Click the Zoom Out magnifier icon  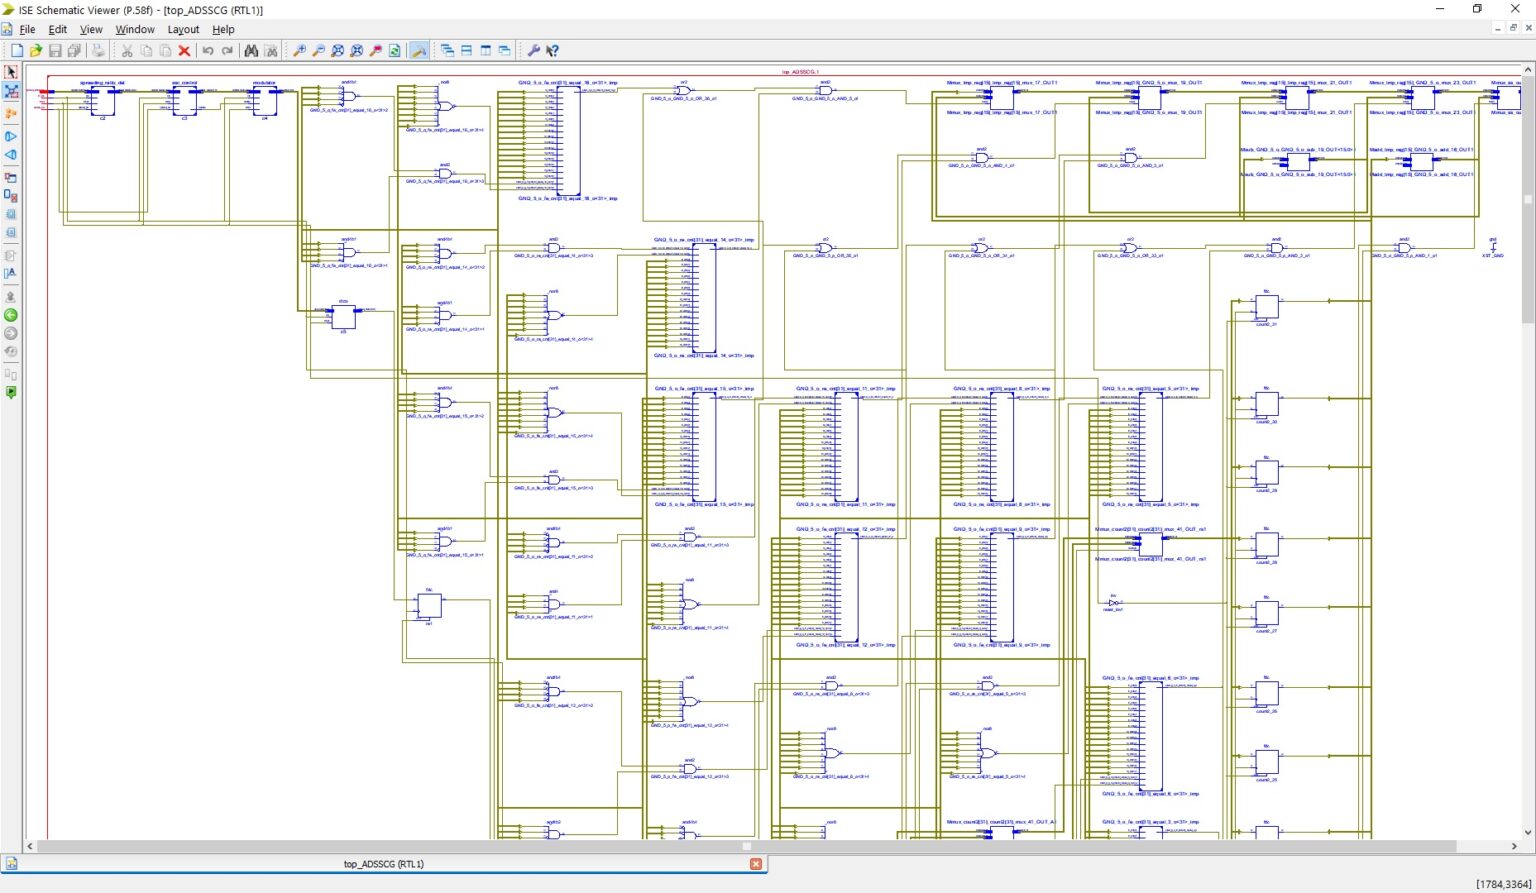point(318,50)
